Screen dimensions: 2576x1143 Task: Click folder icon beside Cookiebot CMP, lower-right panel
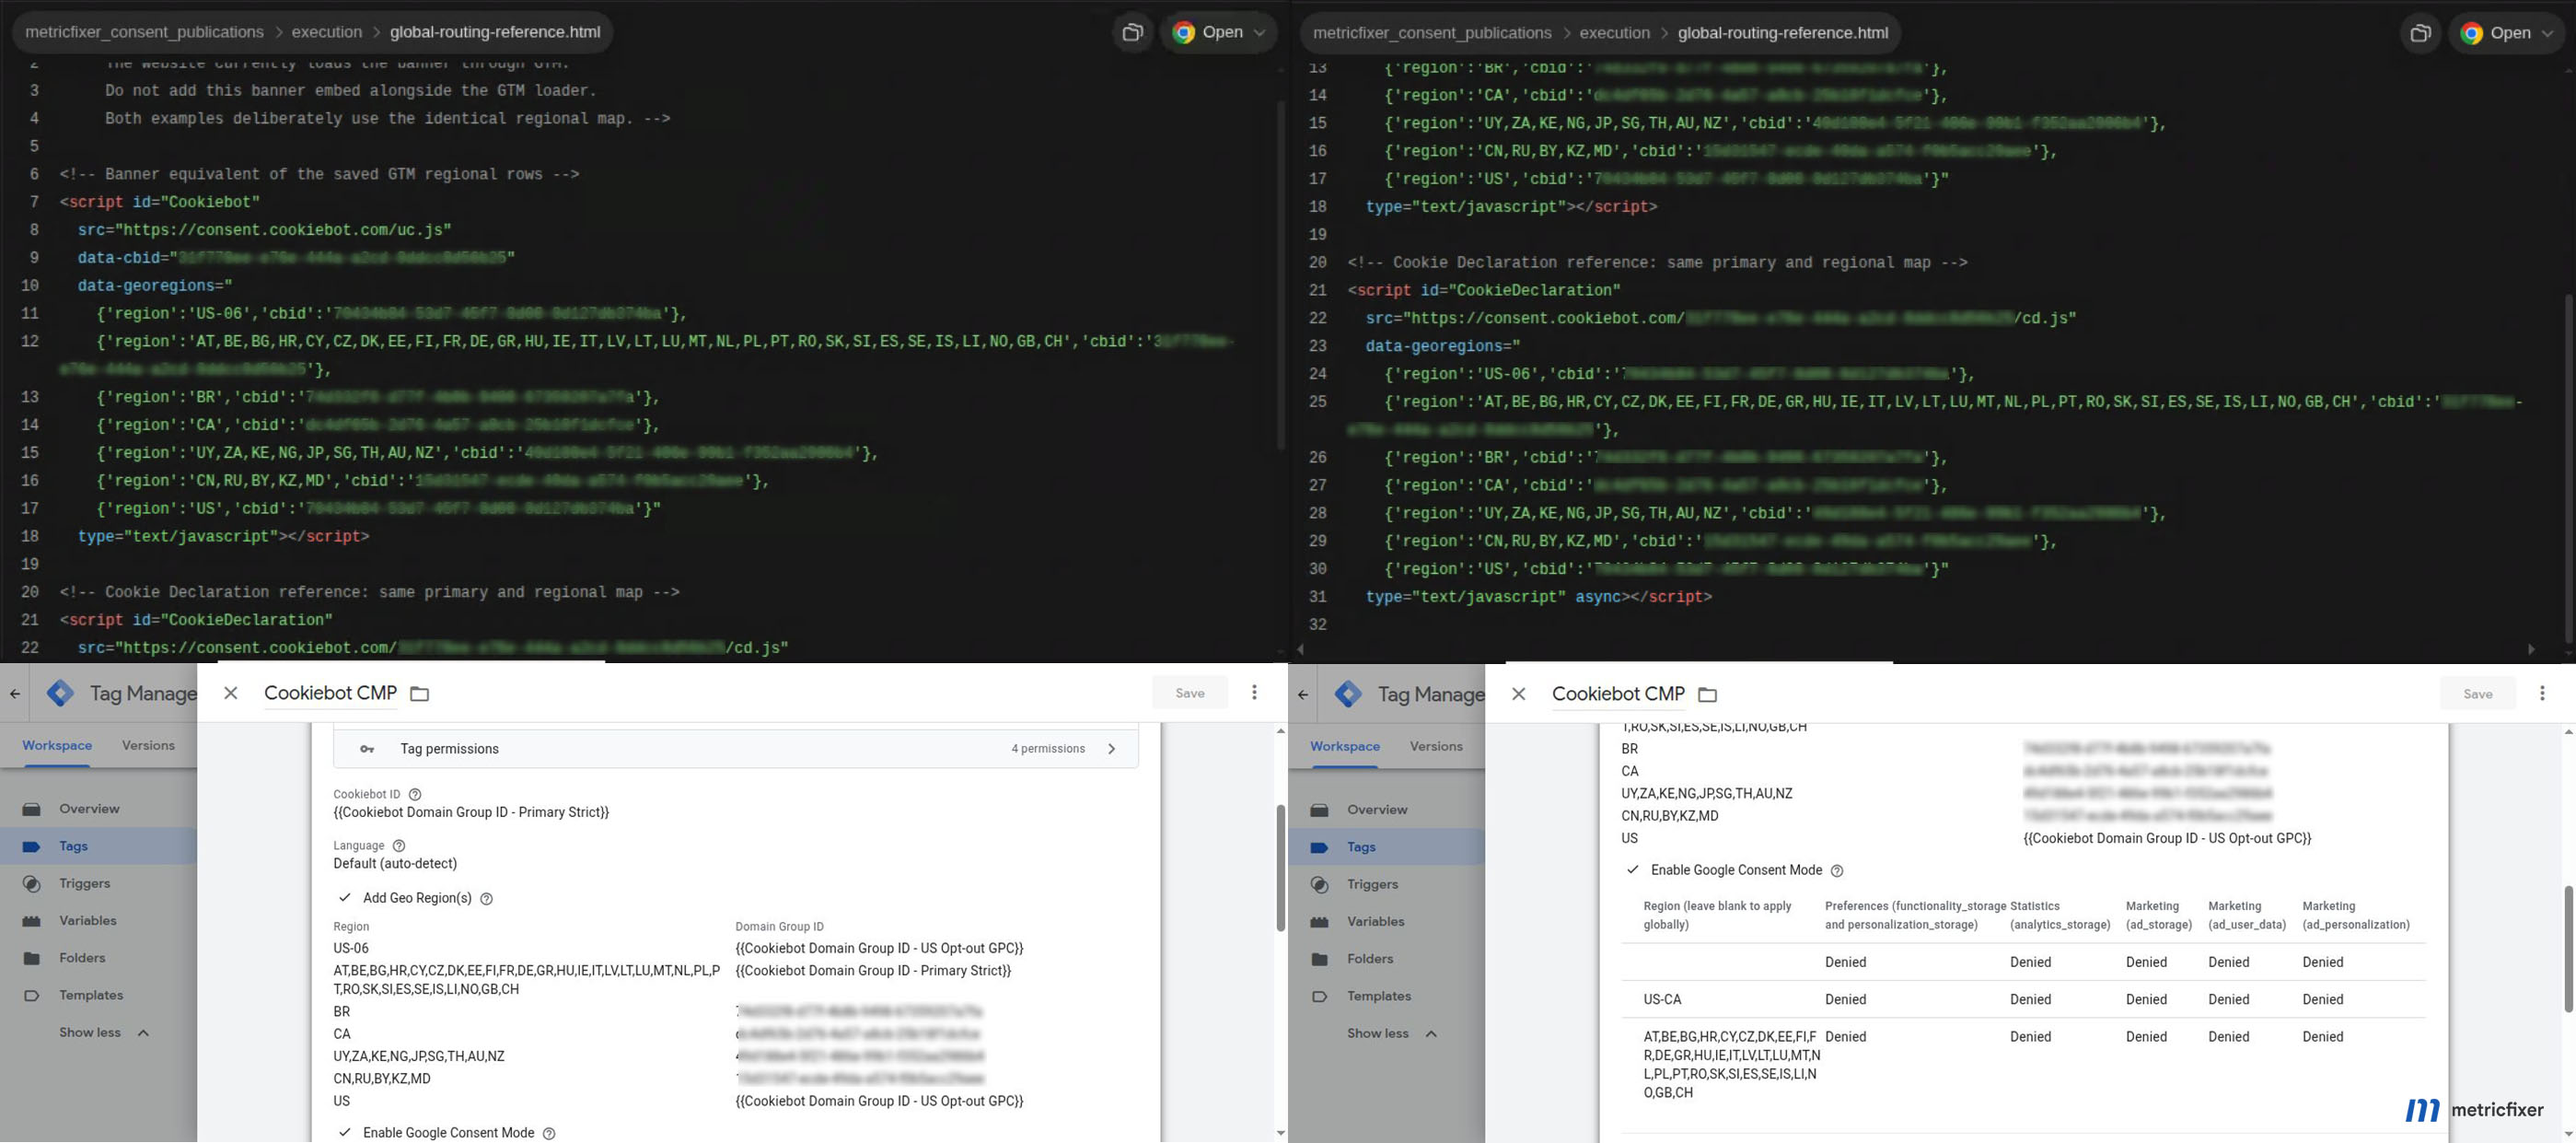[1708, 695]
